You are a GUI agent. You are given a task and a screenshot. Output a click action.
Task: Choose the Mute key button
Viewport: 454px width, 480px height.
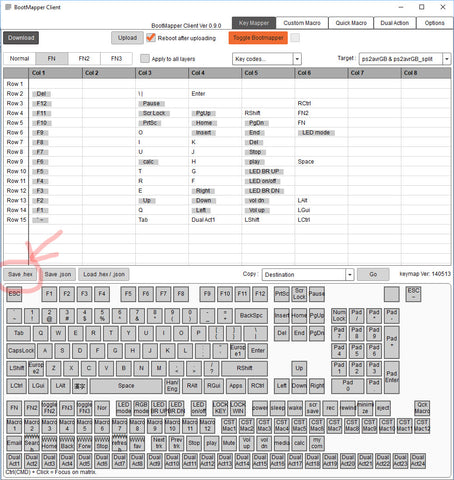coord(229,443)
